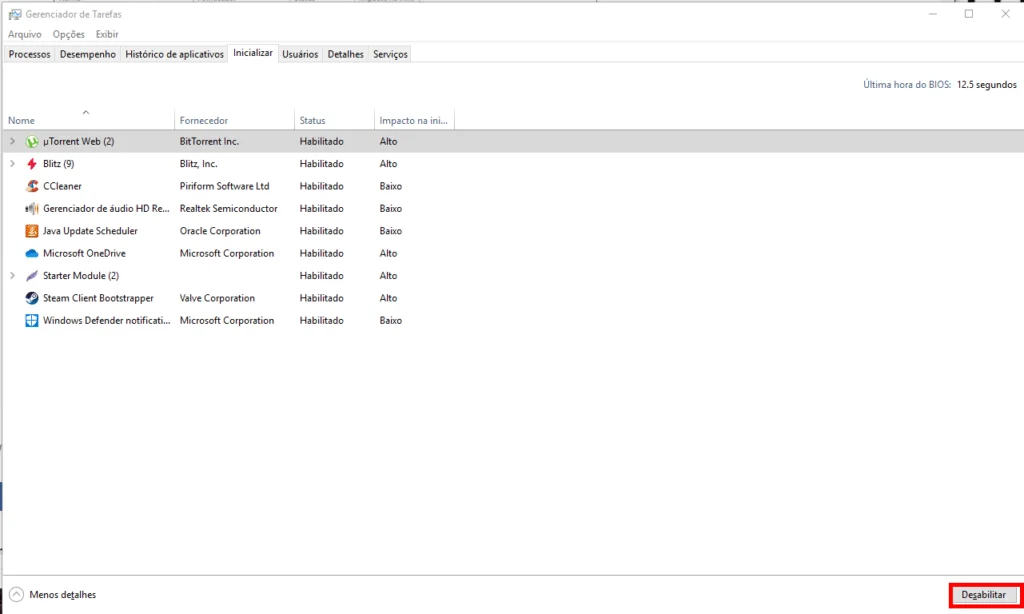The width and height of the screenshot is (1024, 614).
Task: Expand the Starter Module (2) group
Action: (x=12, y=276)
